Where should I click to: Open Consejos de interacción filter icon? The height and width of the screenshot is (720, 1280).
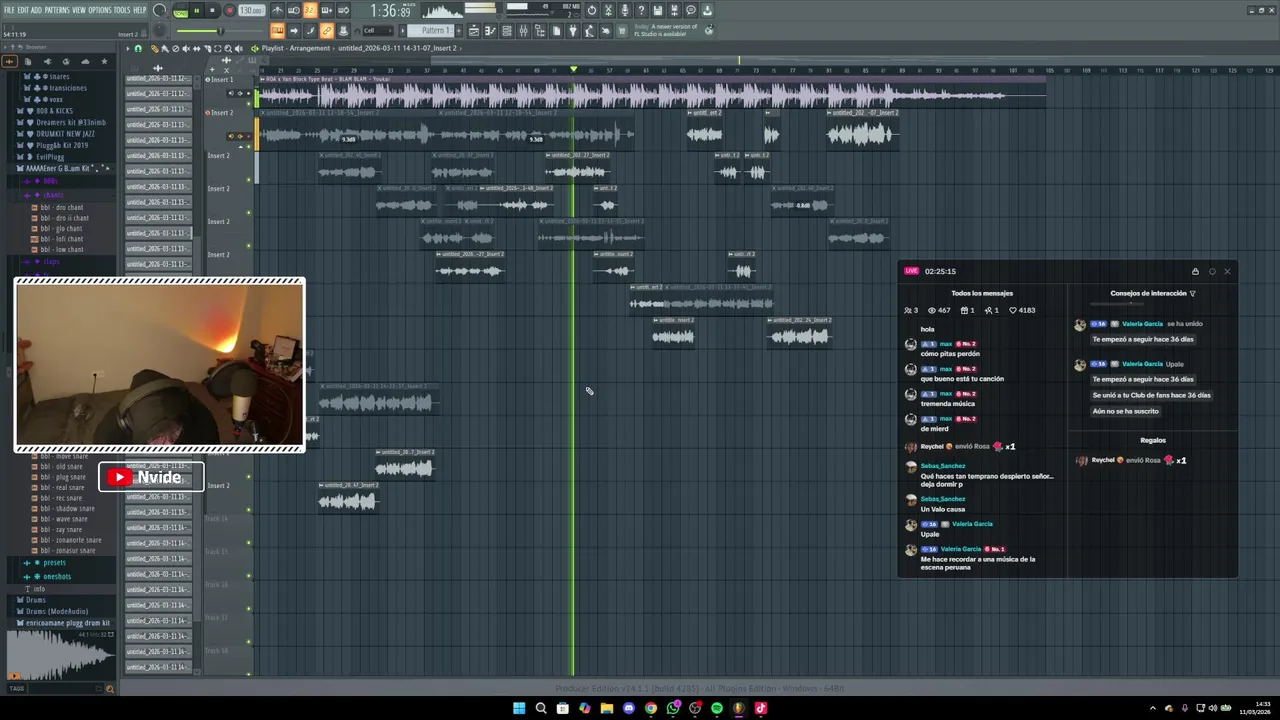tap(1192, 294)
